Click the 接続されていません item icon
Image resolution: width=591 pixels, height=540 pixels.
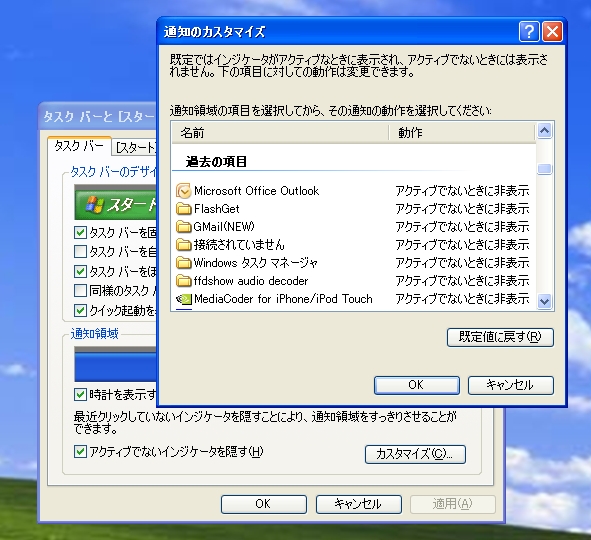click(184, 245)
